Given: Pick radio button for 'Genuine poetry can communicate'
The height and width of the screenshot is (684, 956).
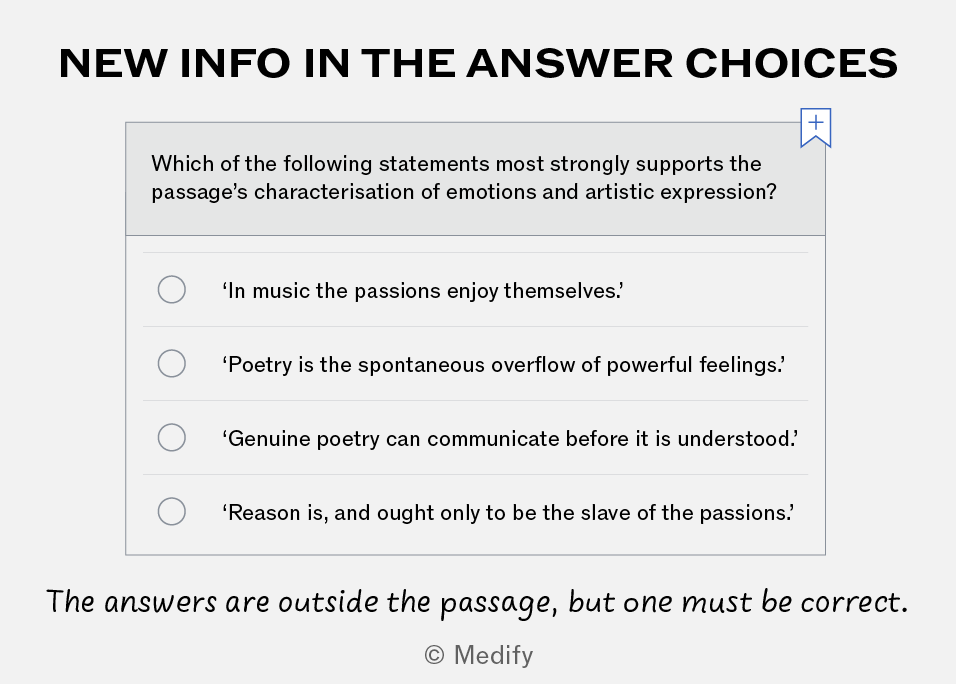Looking at the screenshot, I should [172, 438].
